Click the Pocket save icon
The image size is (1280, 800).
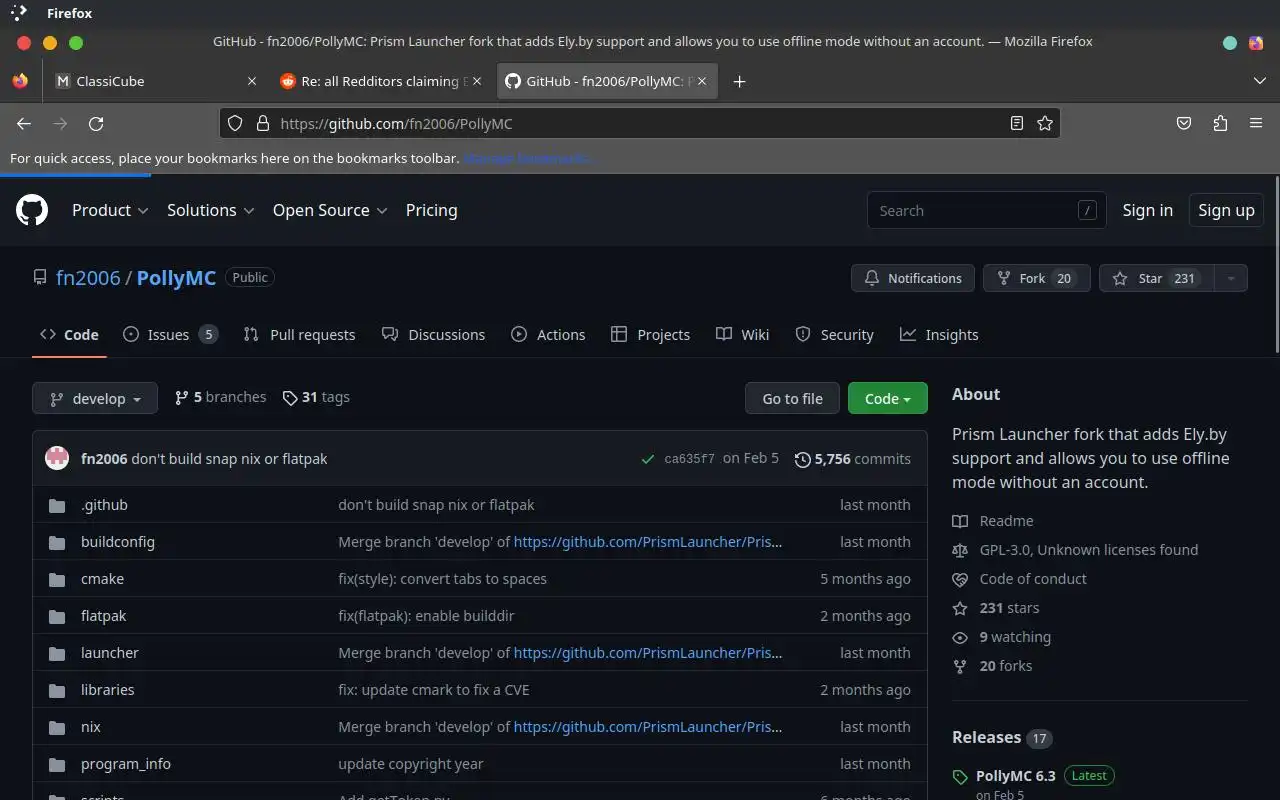pyautogui.click(x=1184, y=123)
